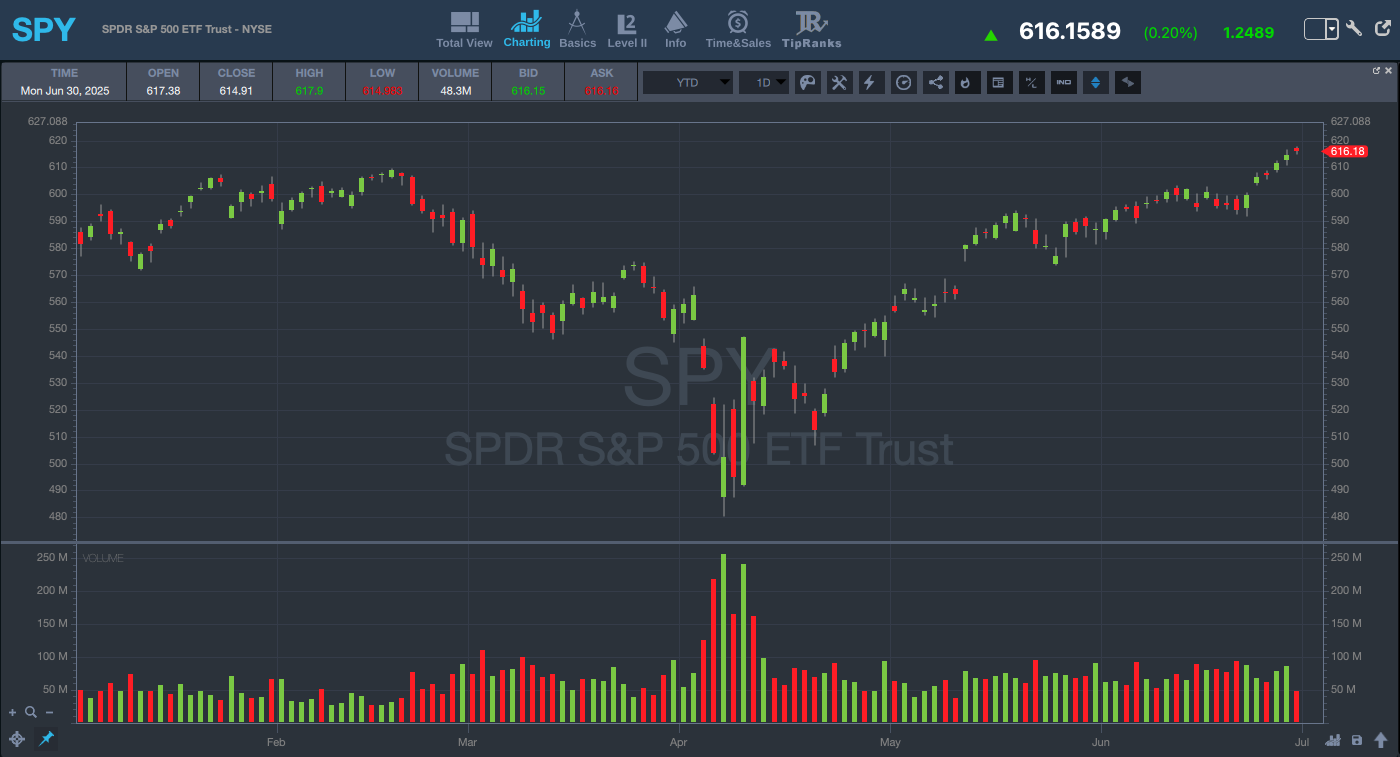Close the chart panel
Image resolution: width=1400 pixels, height=757 pixels.
[1389, 71]
